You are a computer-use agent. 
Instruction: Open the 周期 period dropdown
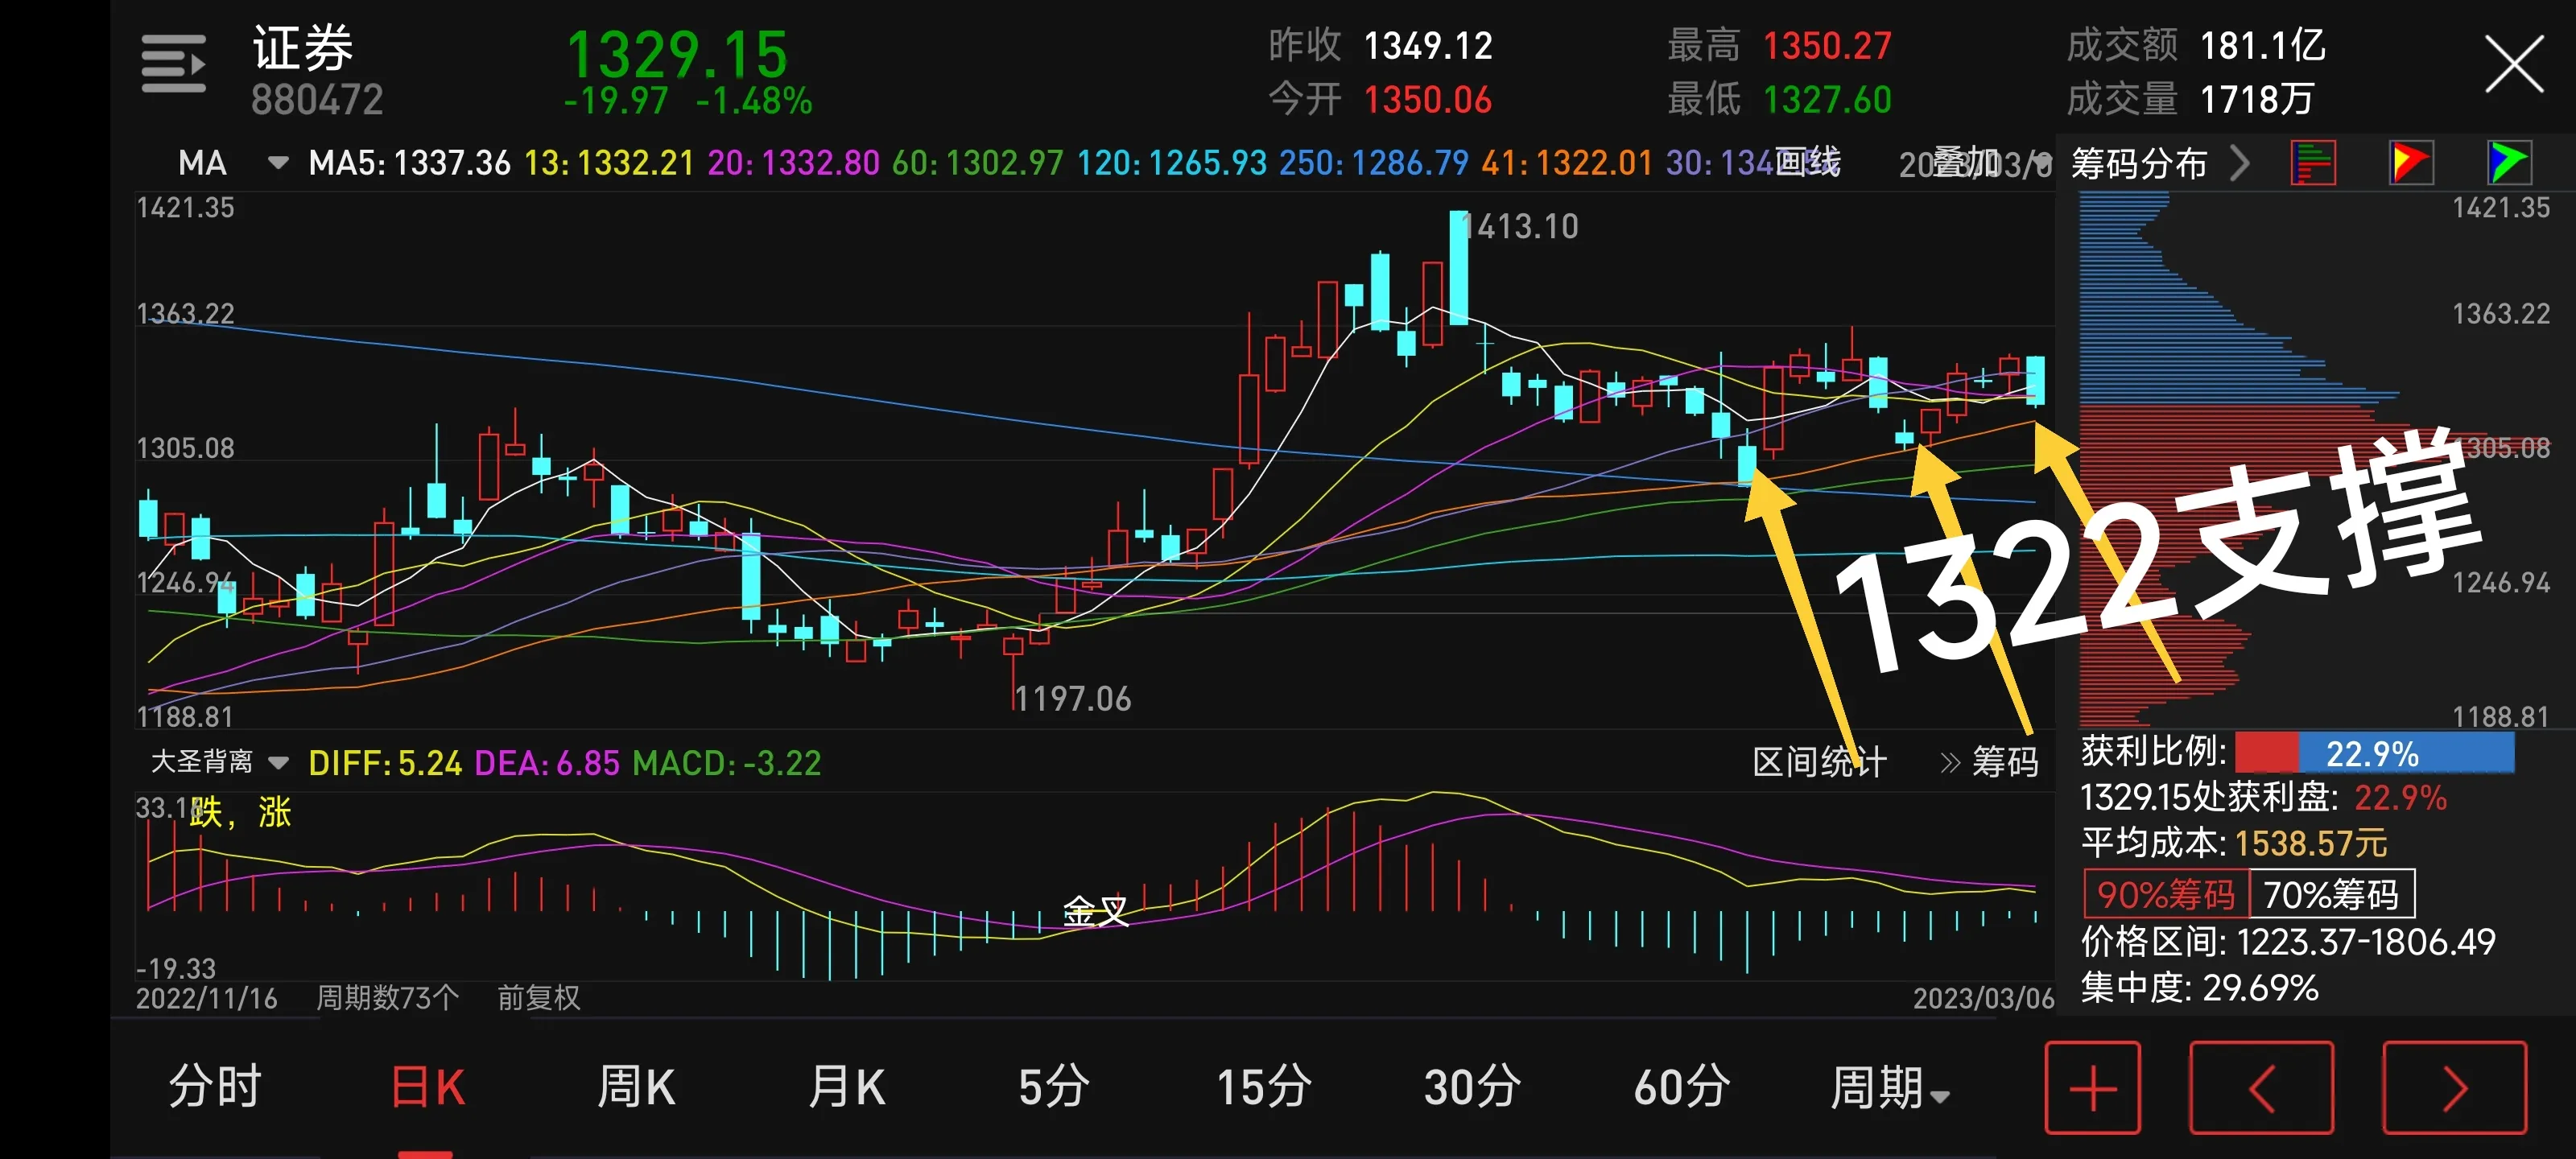1889,1087
